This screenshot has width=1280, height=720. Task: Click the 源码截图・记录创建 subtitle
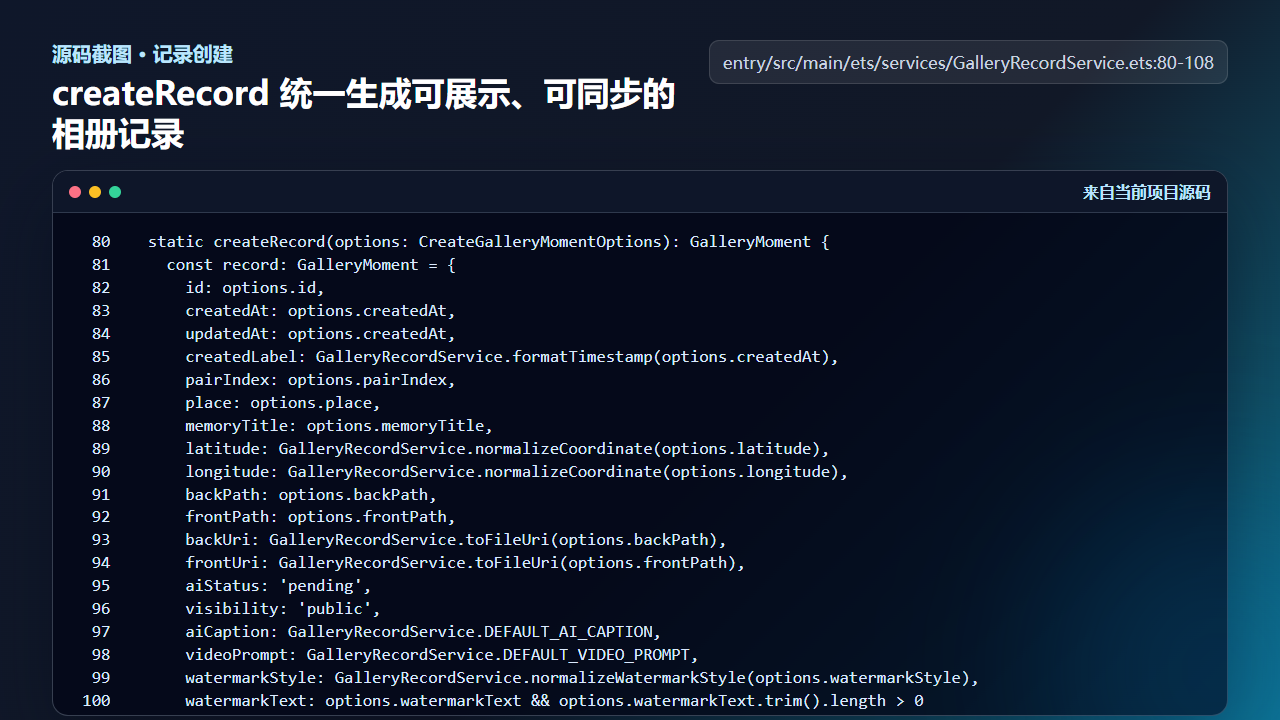(x=142, y=54)
